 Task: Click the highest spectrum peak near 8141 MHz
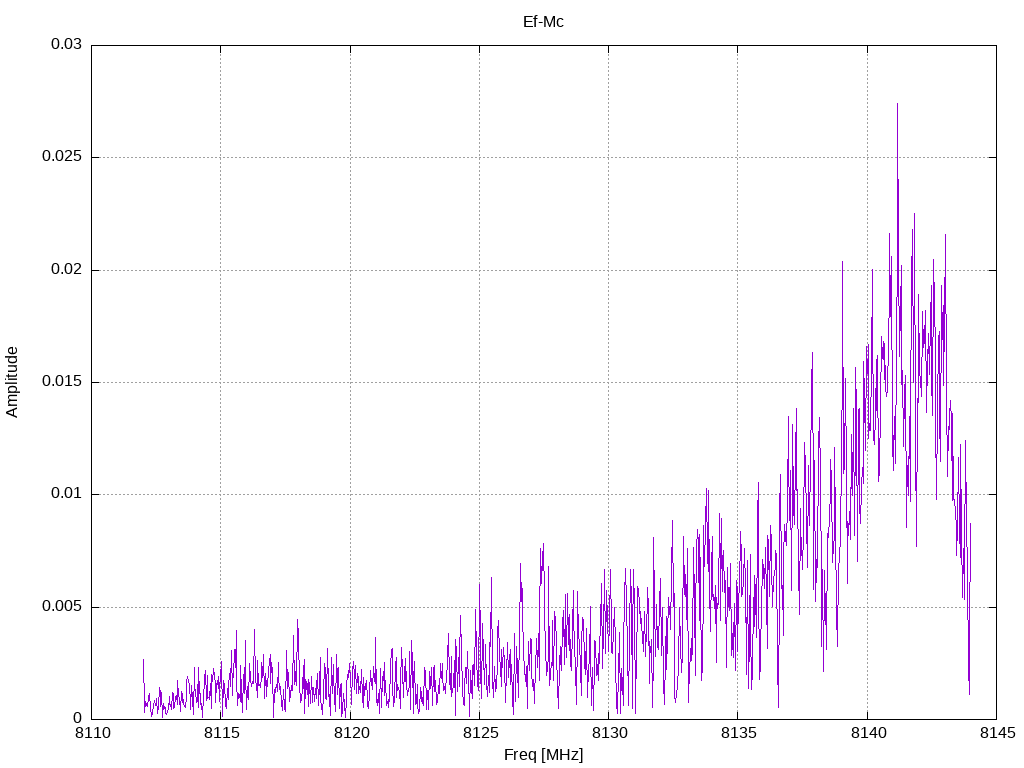point(897,104)
